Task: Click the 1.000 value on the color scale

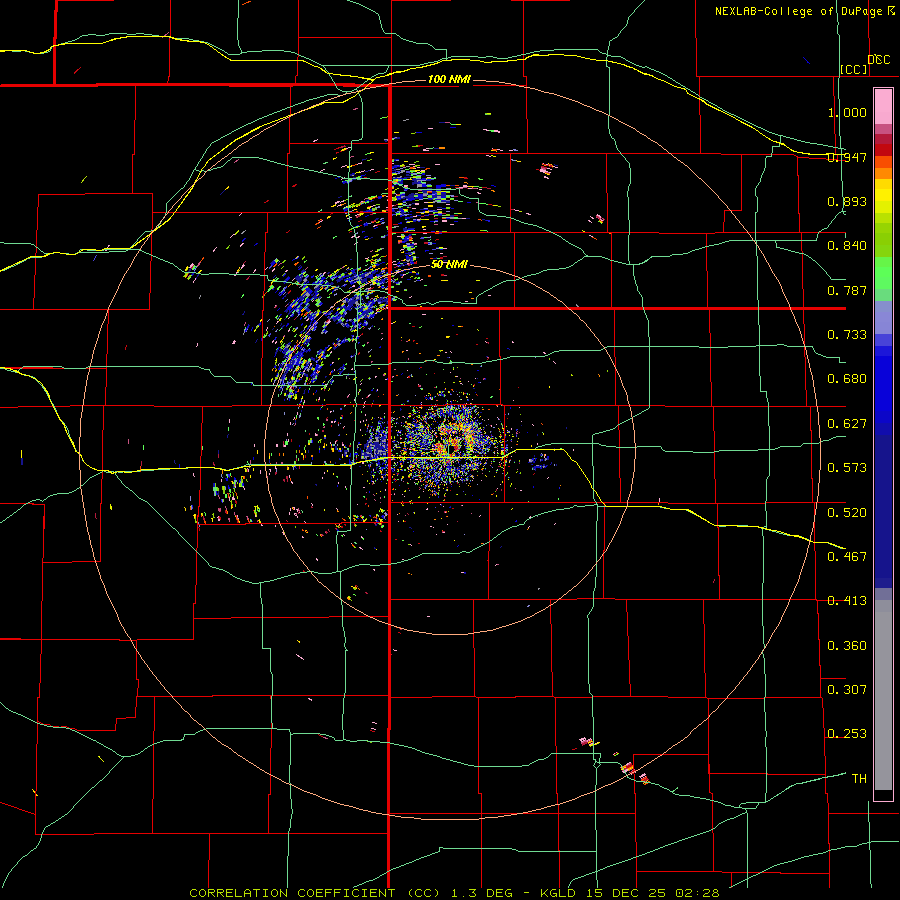Action: coord(847,112)
